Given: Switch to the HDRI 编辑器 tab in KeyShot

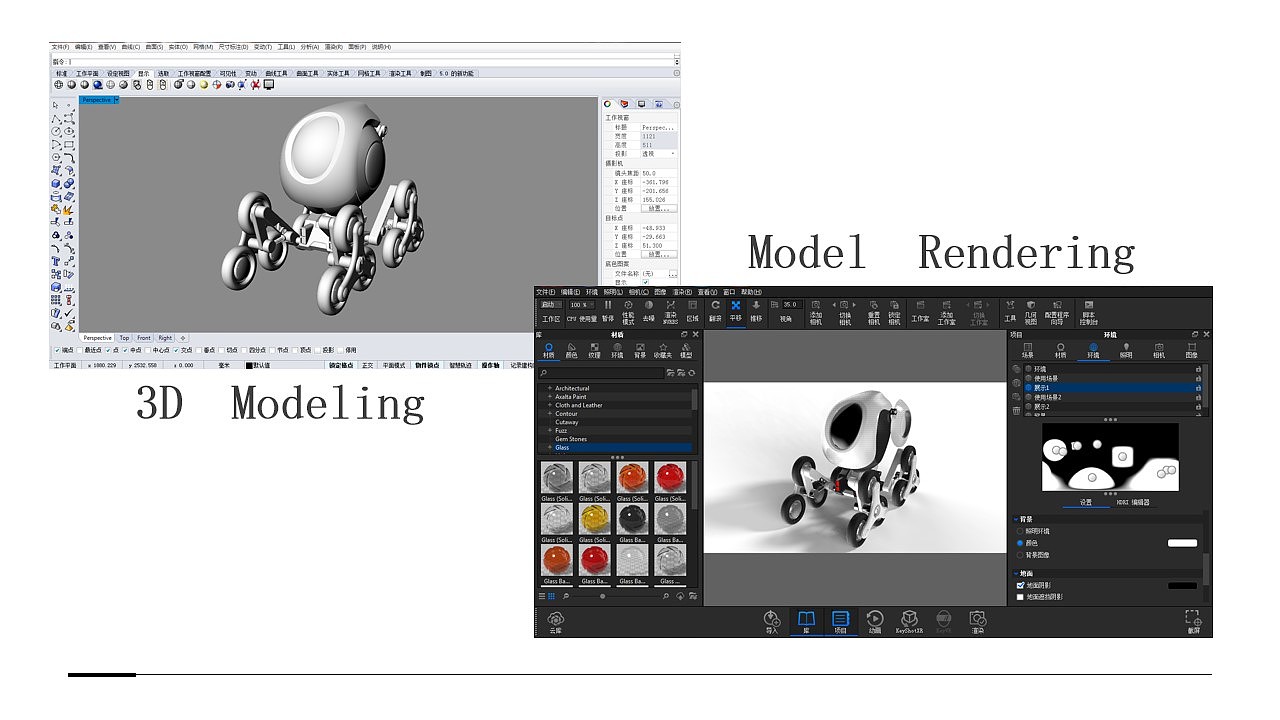Looking at the screenshot, I should coord(1133,502).
